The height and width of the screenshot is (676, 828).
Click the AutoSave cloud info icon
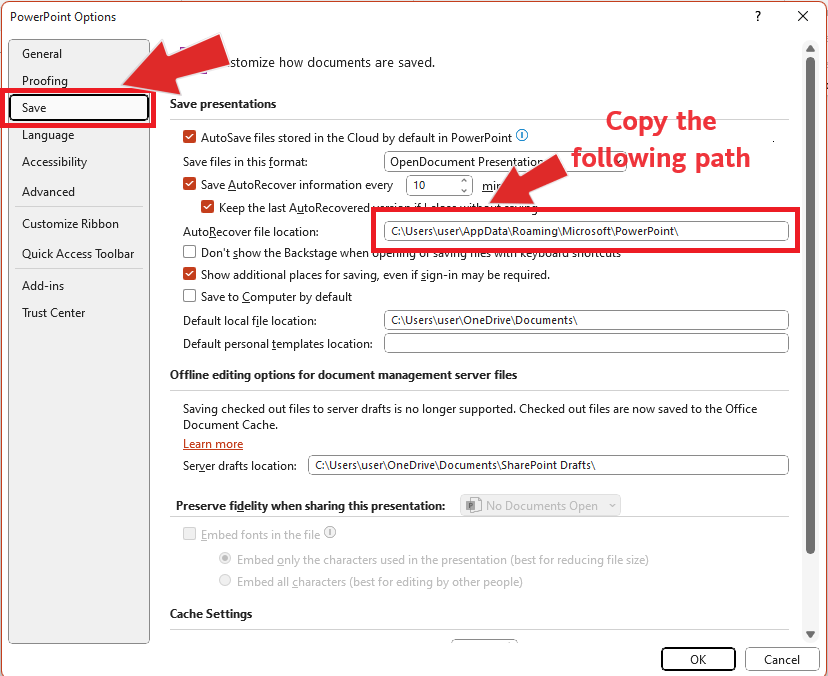click(x=520, y=135)
